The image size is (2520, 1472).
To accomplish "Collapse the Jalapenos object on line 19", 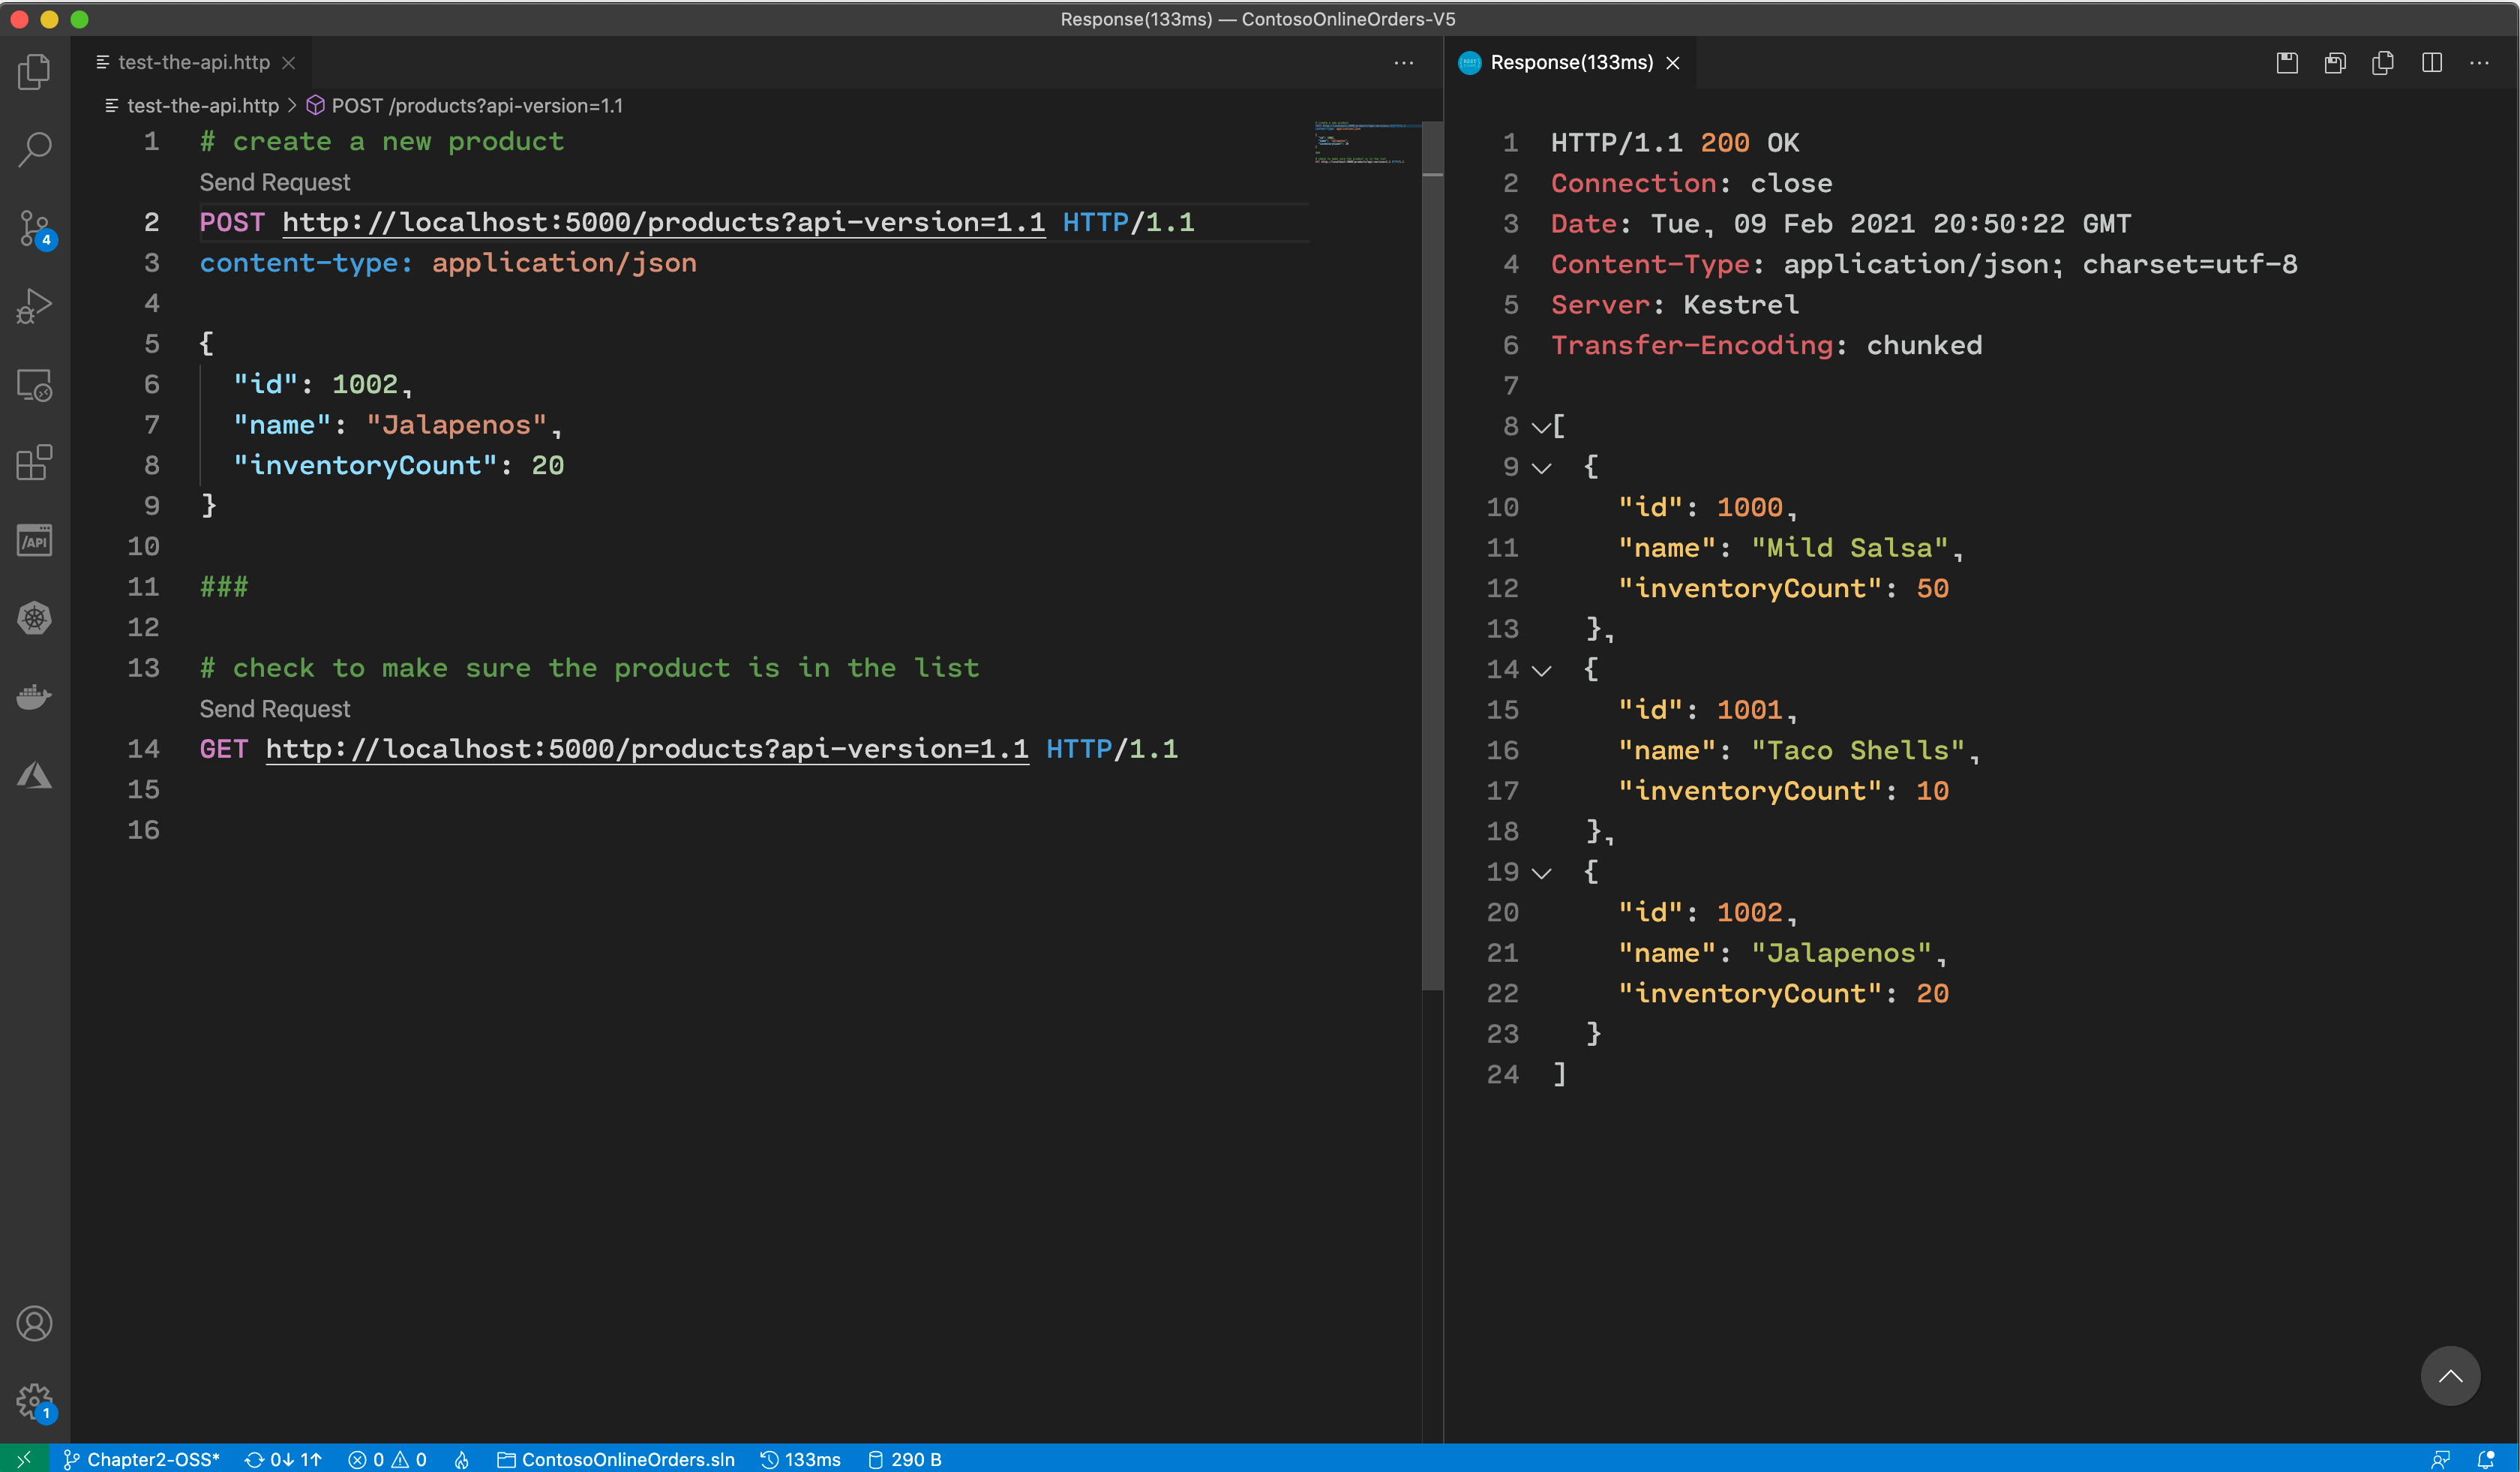I will pos(1541,873).
